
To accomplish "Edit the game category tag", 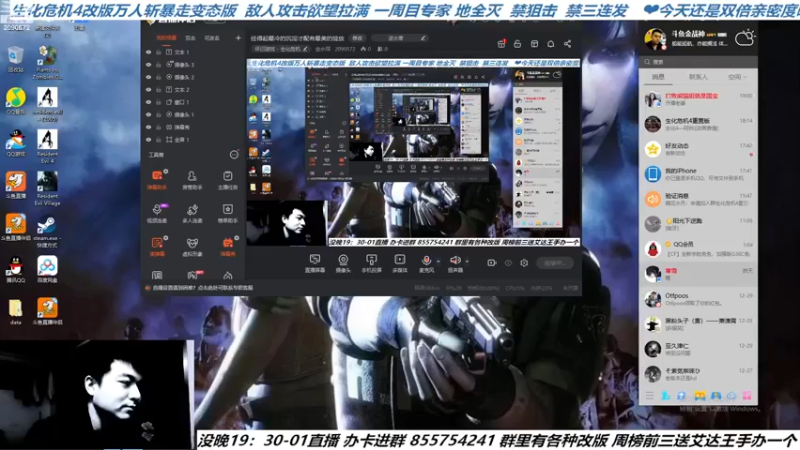I will tap(281, 49).
